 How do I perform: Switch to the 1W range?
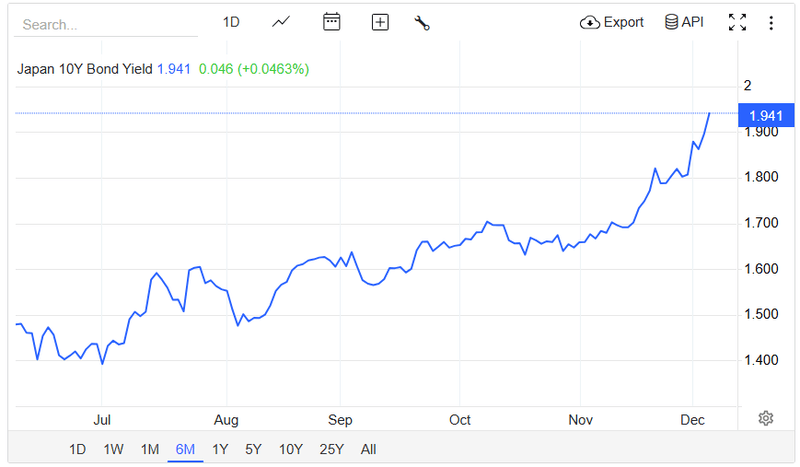114,449
